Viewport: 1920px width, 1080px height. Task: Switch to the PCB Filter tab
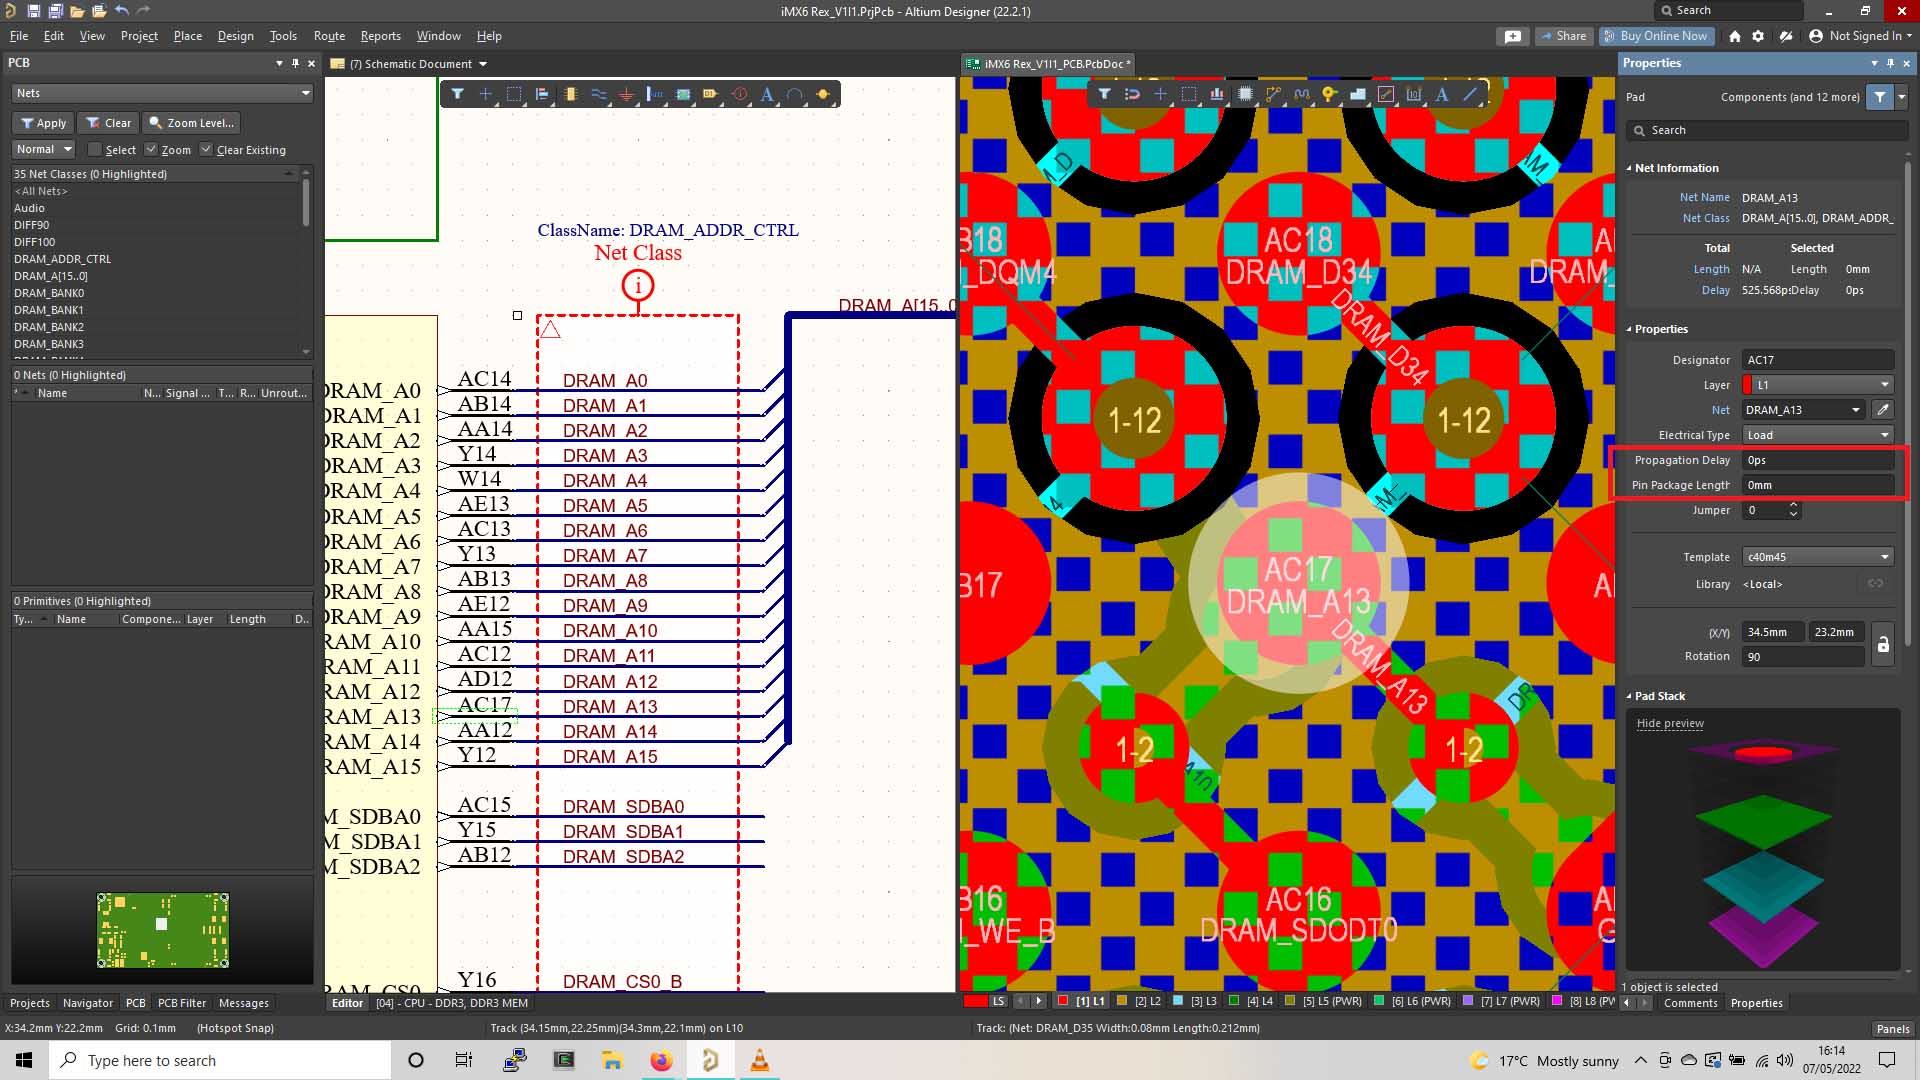pos(181,1003)
